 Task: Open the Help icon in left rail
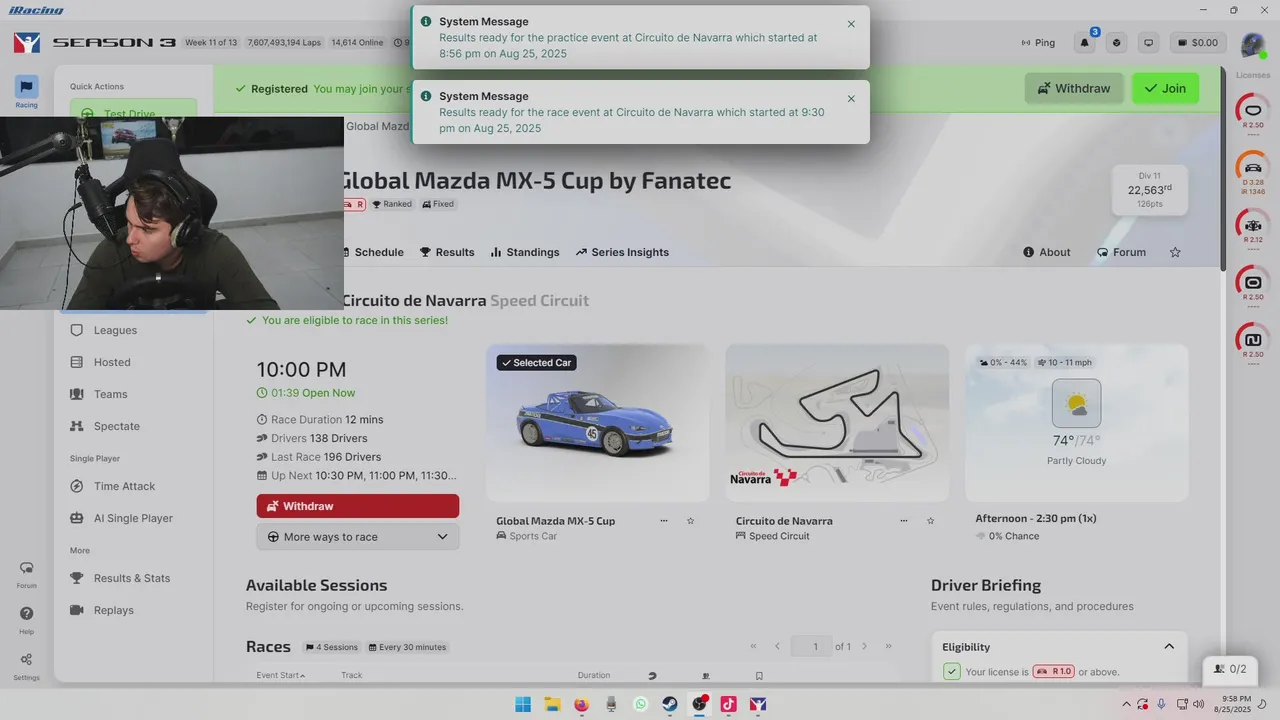pos(26,620)
